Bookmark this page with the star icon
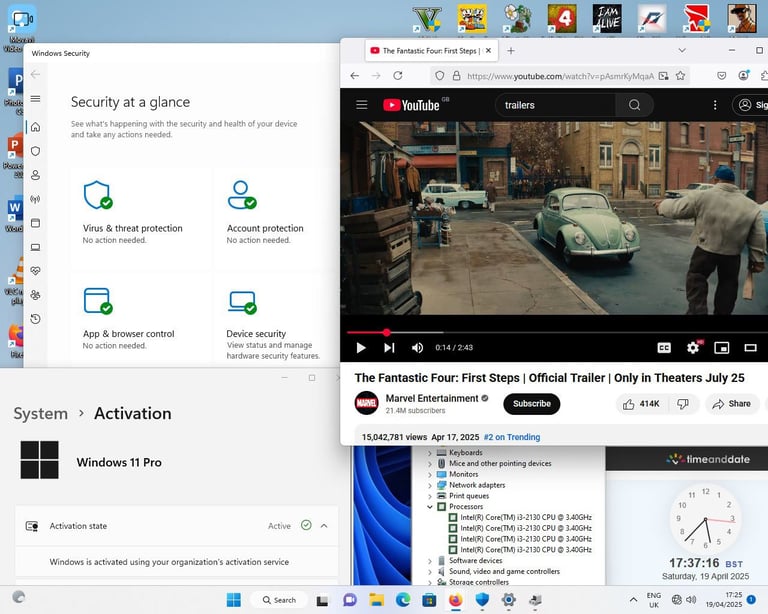 click(x=680, y=75)
